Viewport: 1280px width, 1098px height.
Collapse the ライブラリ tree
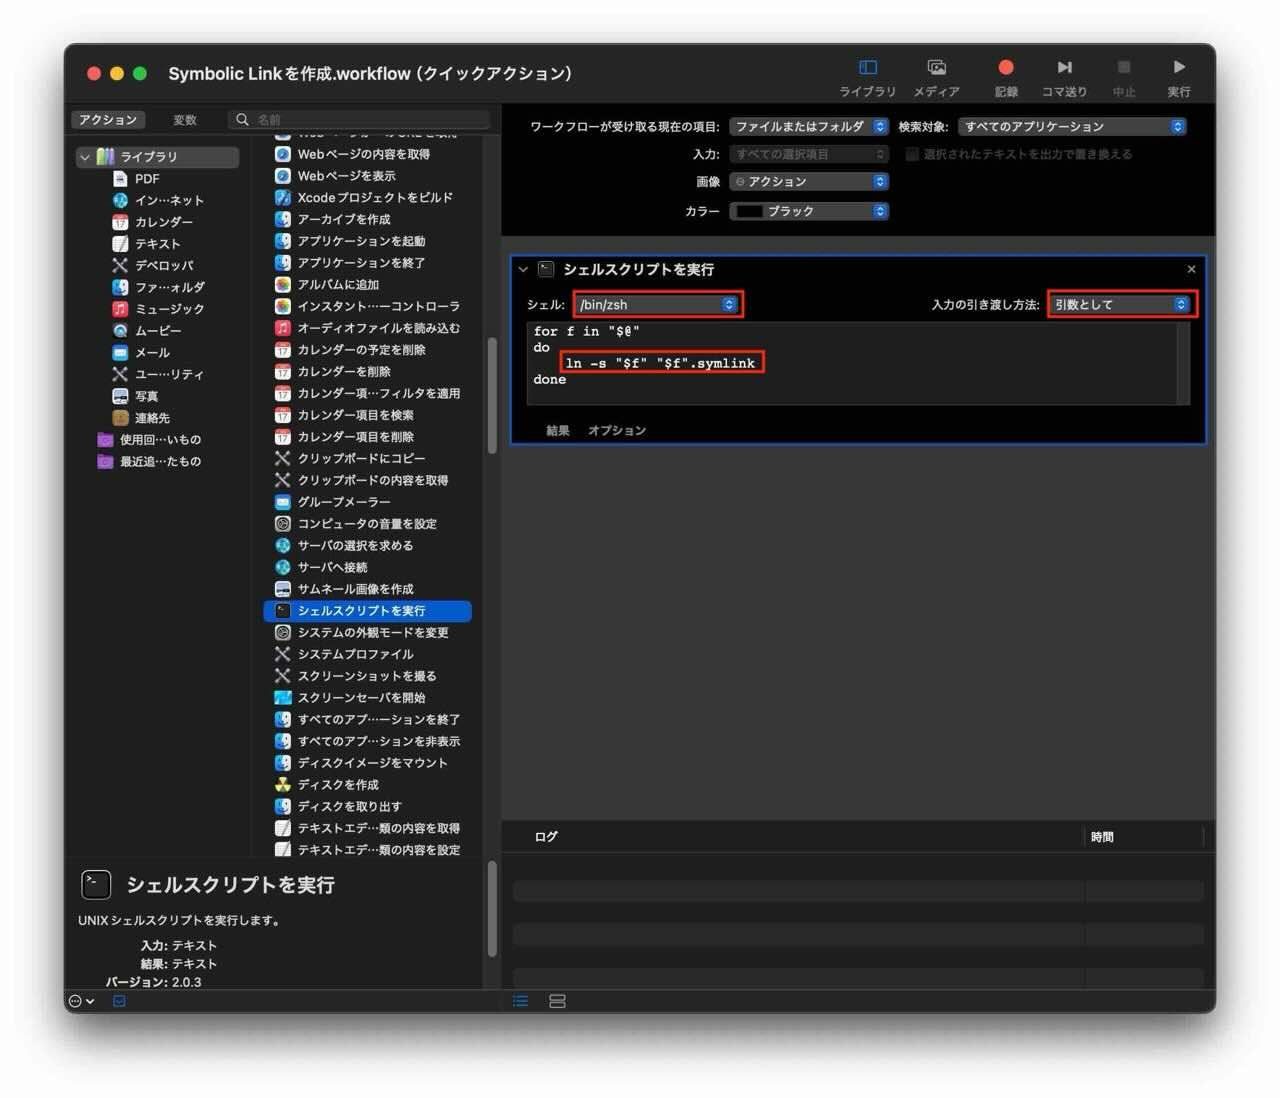pos(85,157)
